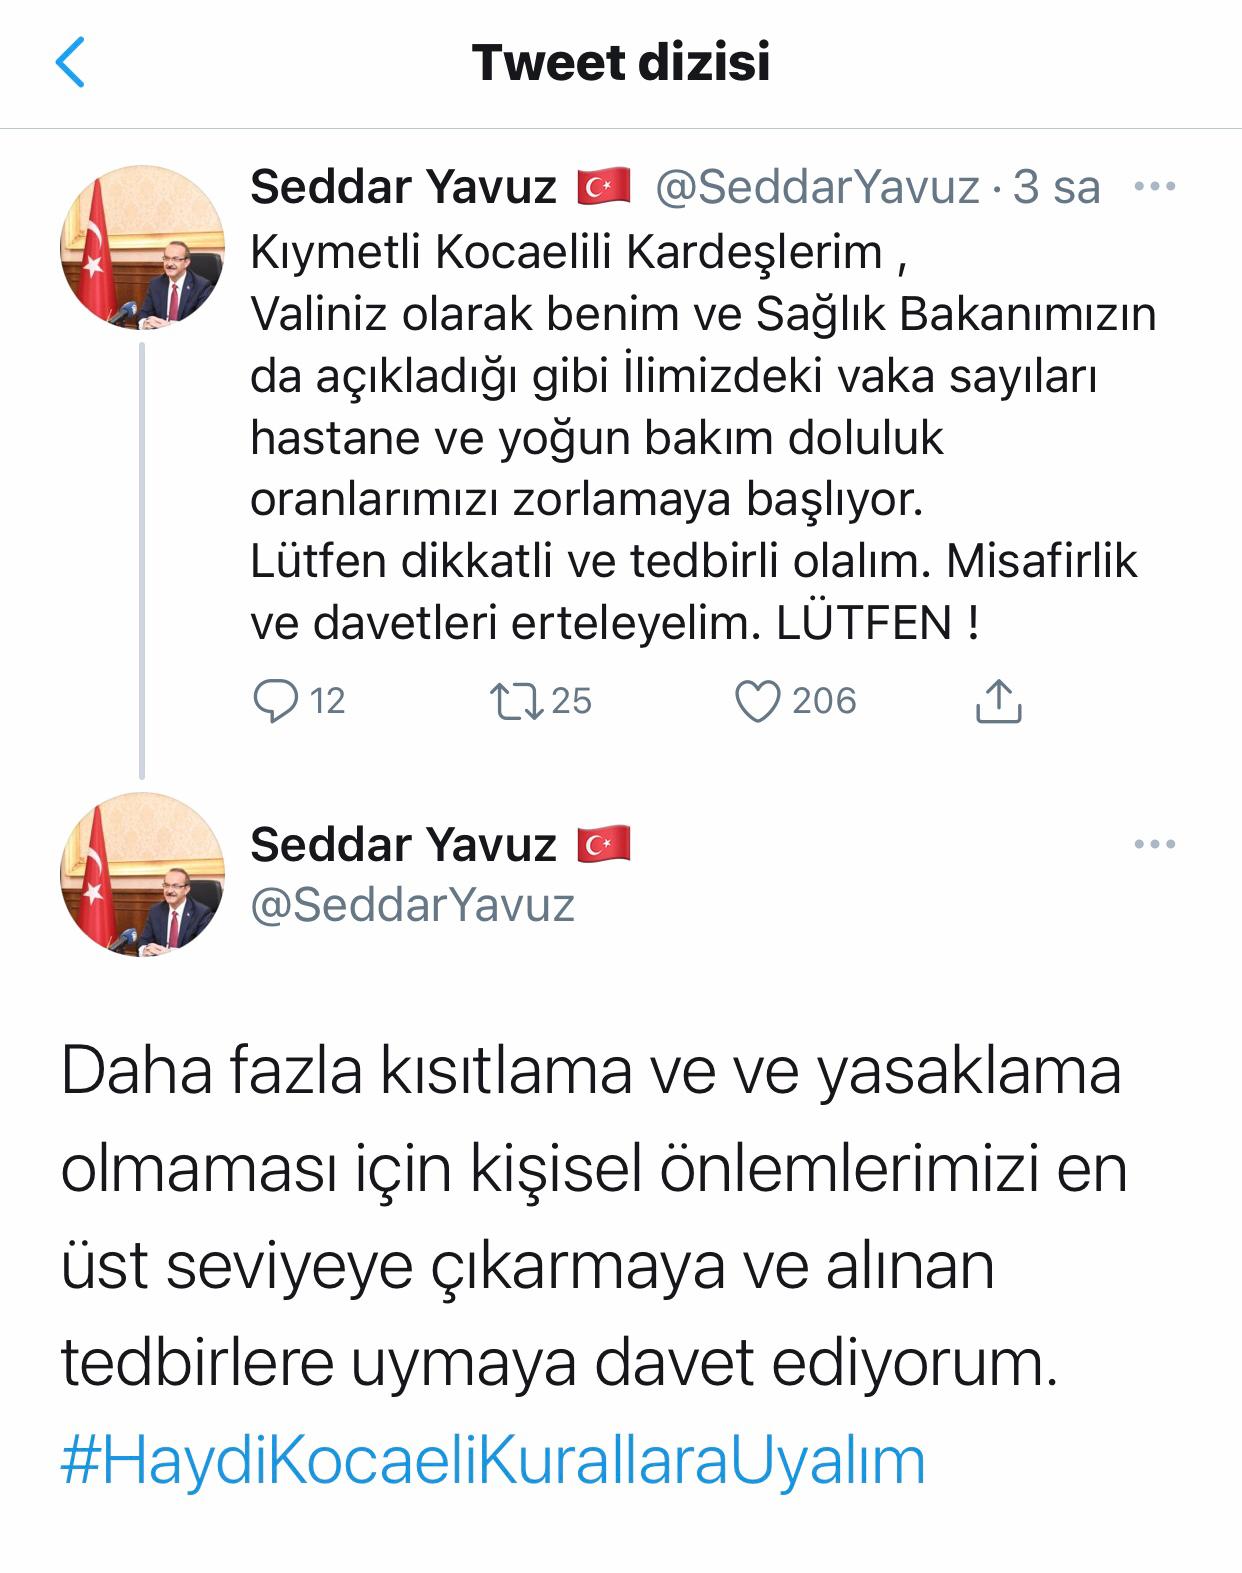Open the #HaydiKocaeliKurallaraUyalım hashtag
Screen dimensions: 1242x1573
click(493, 1460)
